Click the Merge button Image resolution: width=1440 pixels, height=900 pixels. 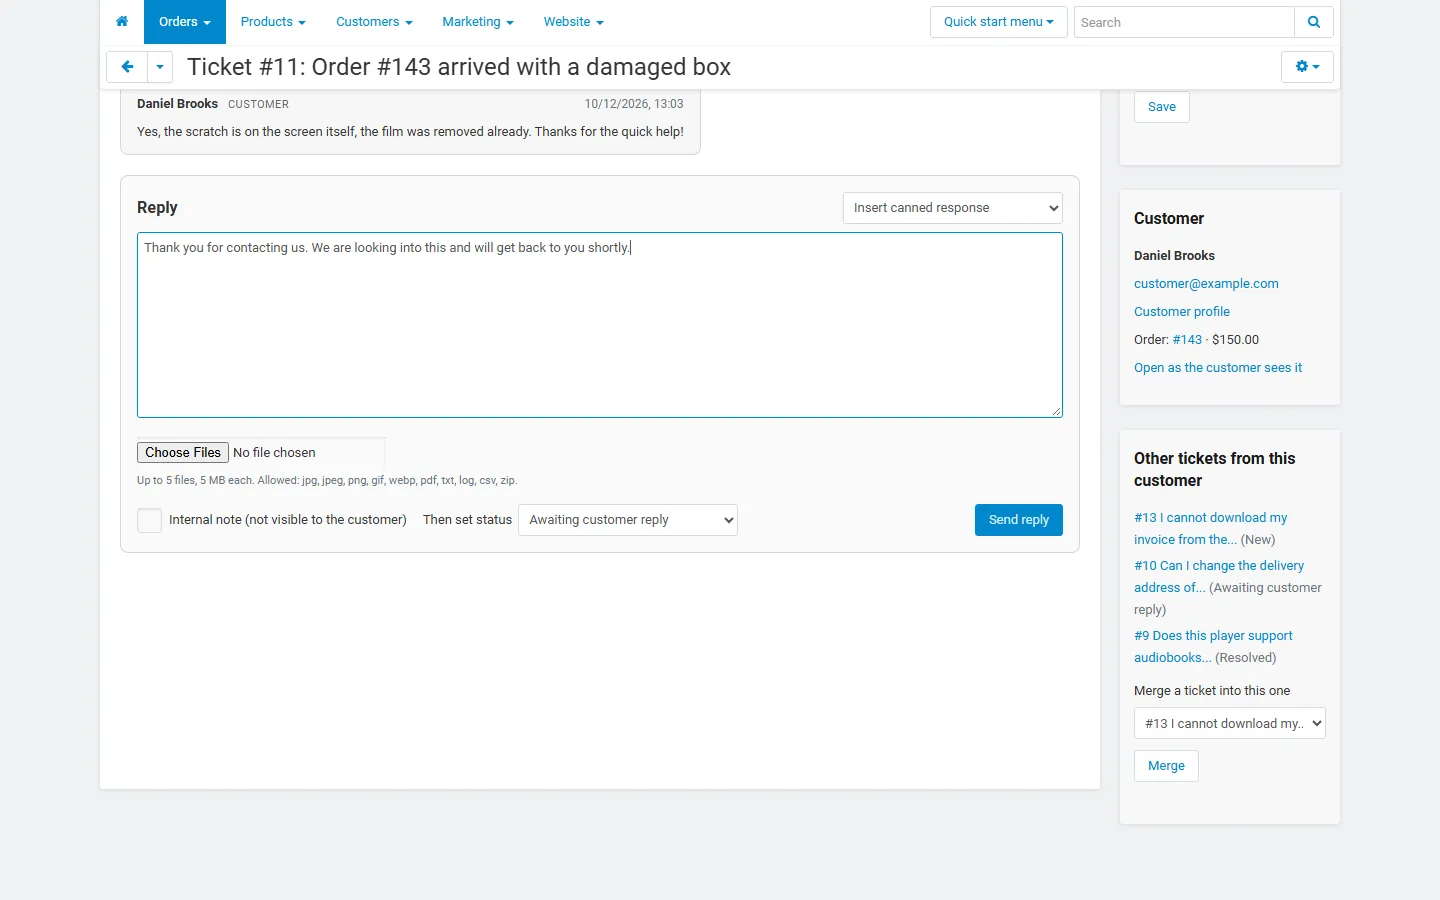(1166, 766)
